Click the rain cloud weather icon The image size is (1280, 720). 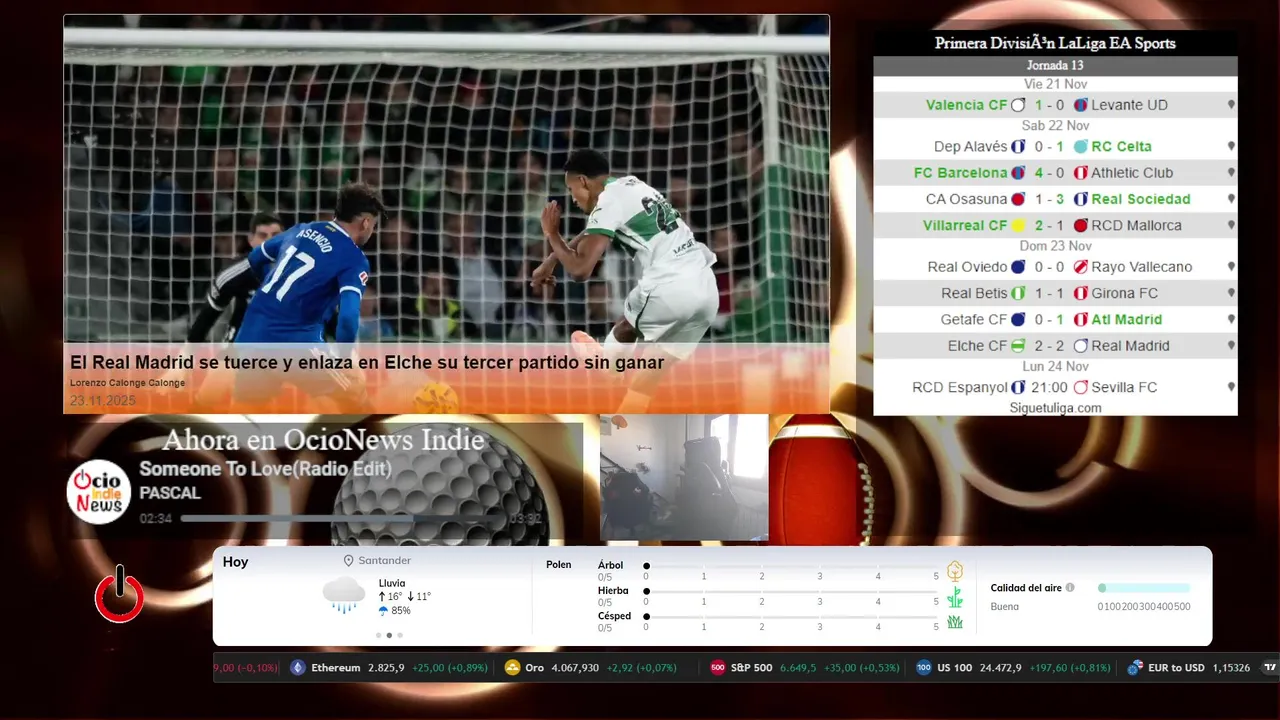pos(344,595)
